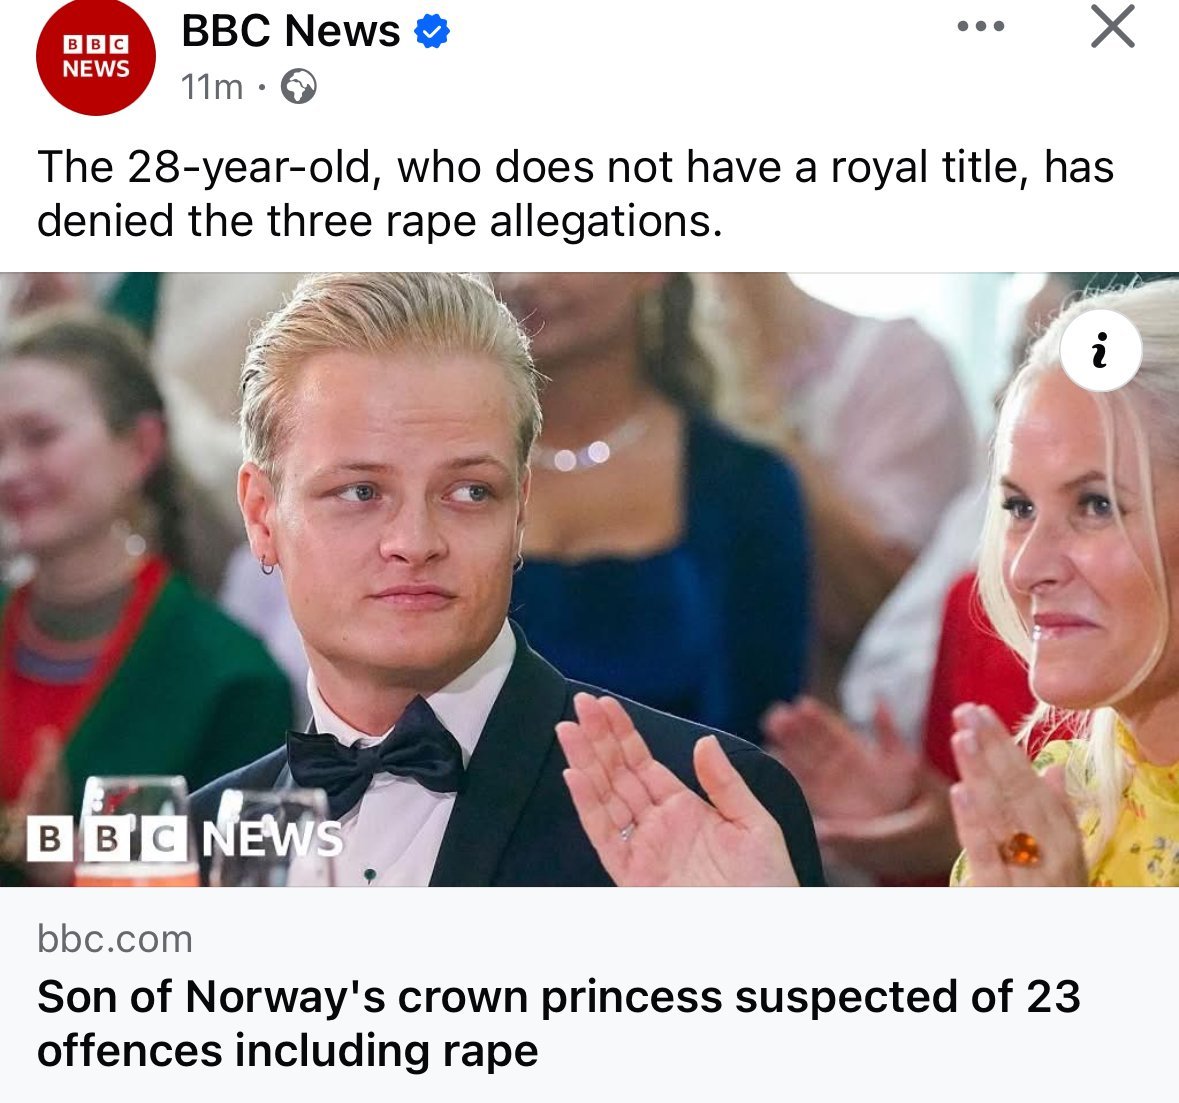The width and height of the screenshot is (1179, 1103).
Task: Click the red BBC News profile avatar
Action: coord(95,57)
